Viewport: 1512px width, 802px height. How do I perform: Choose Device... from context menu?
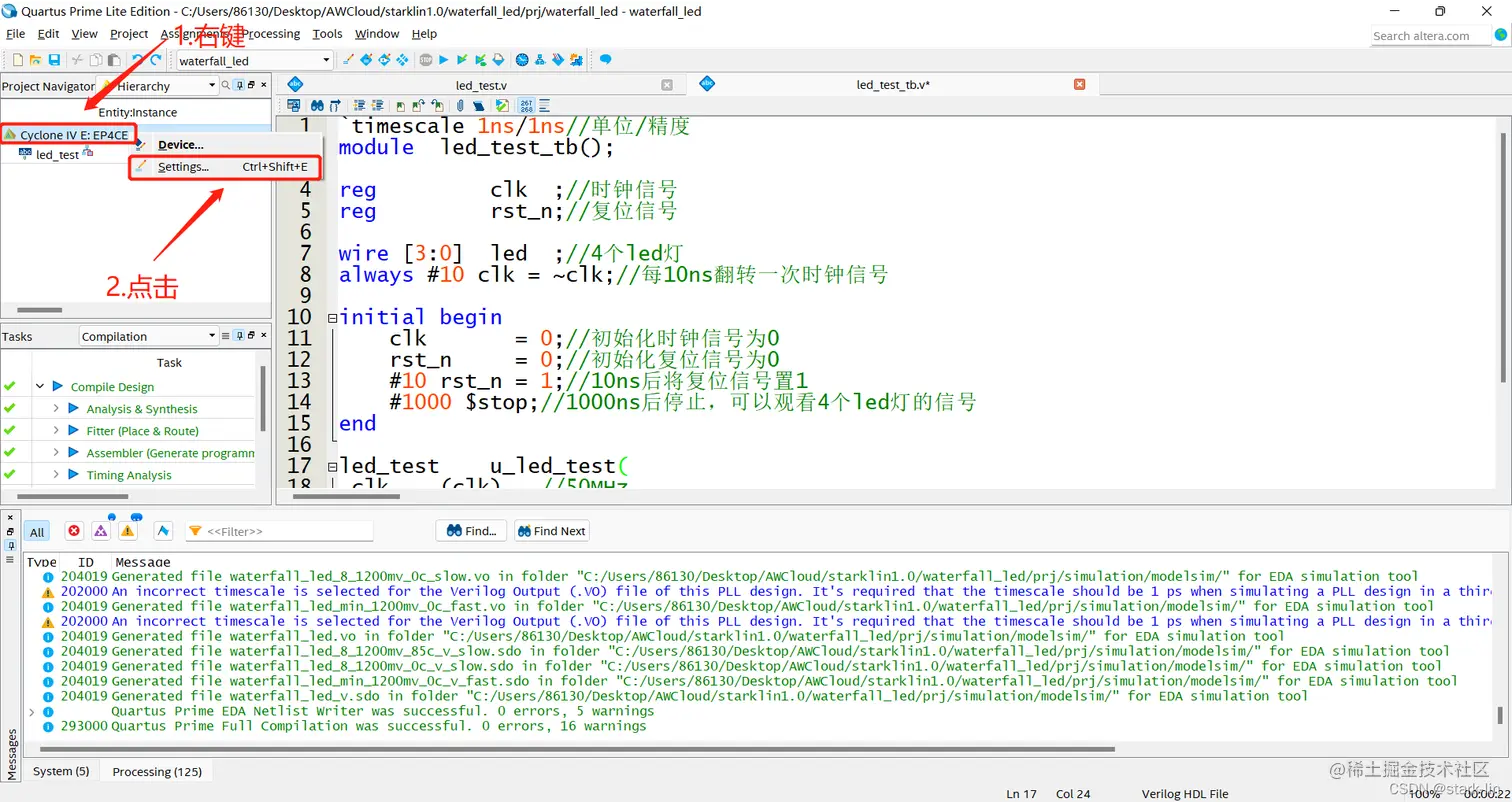click(x=224, y=145)
